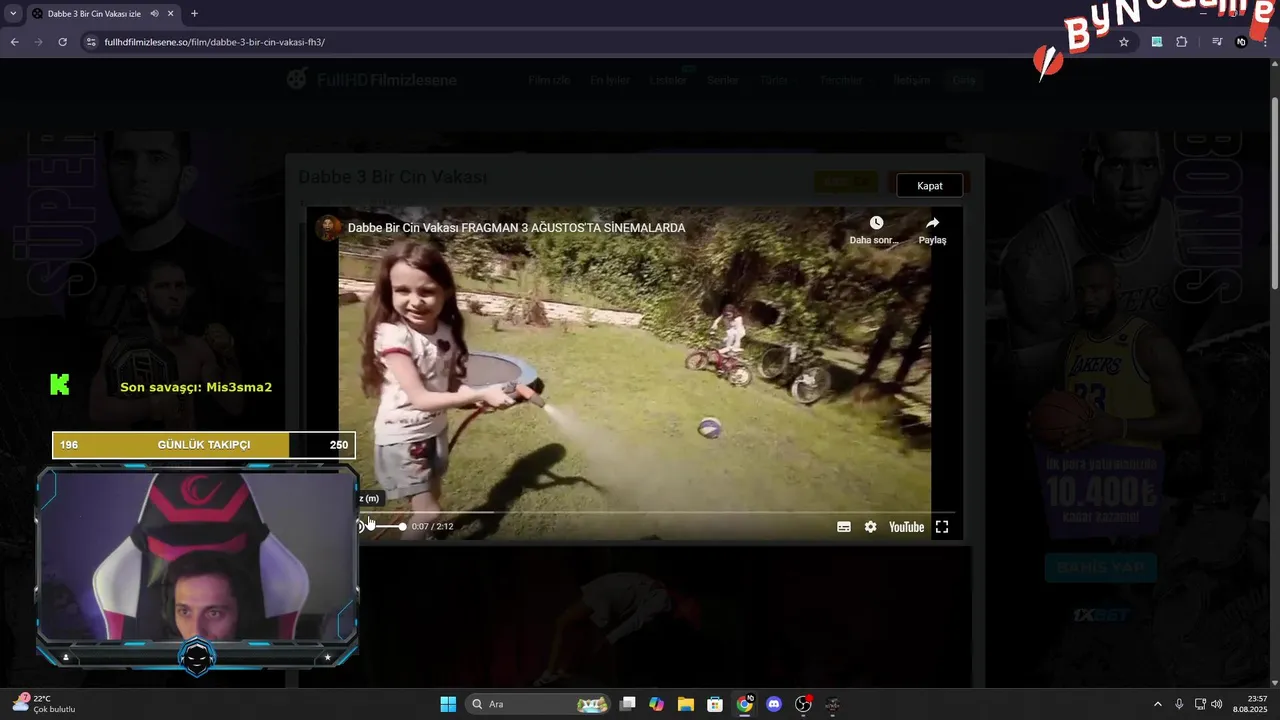Open Windows Start menu
The image size is (1280, 720).
[x=448, y=704]
